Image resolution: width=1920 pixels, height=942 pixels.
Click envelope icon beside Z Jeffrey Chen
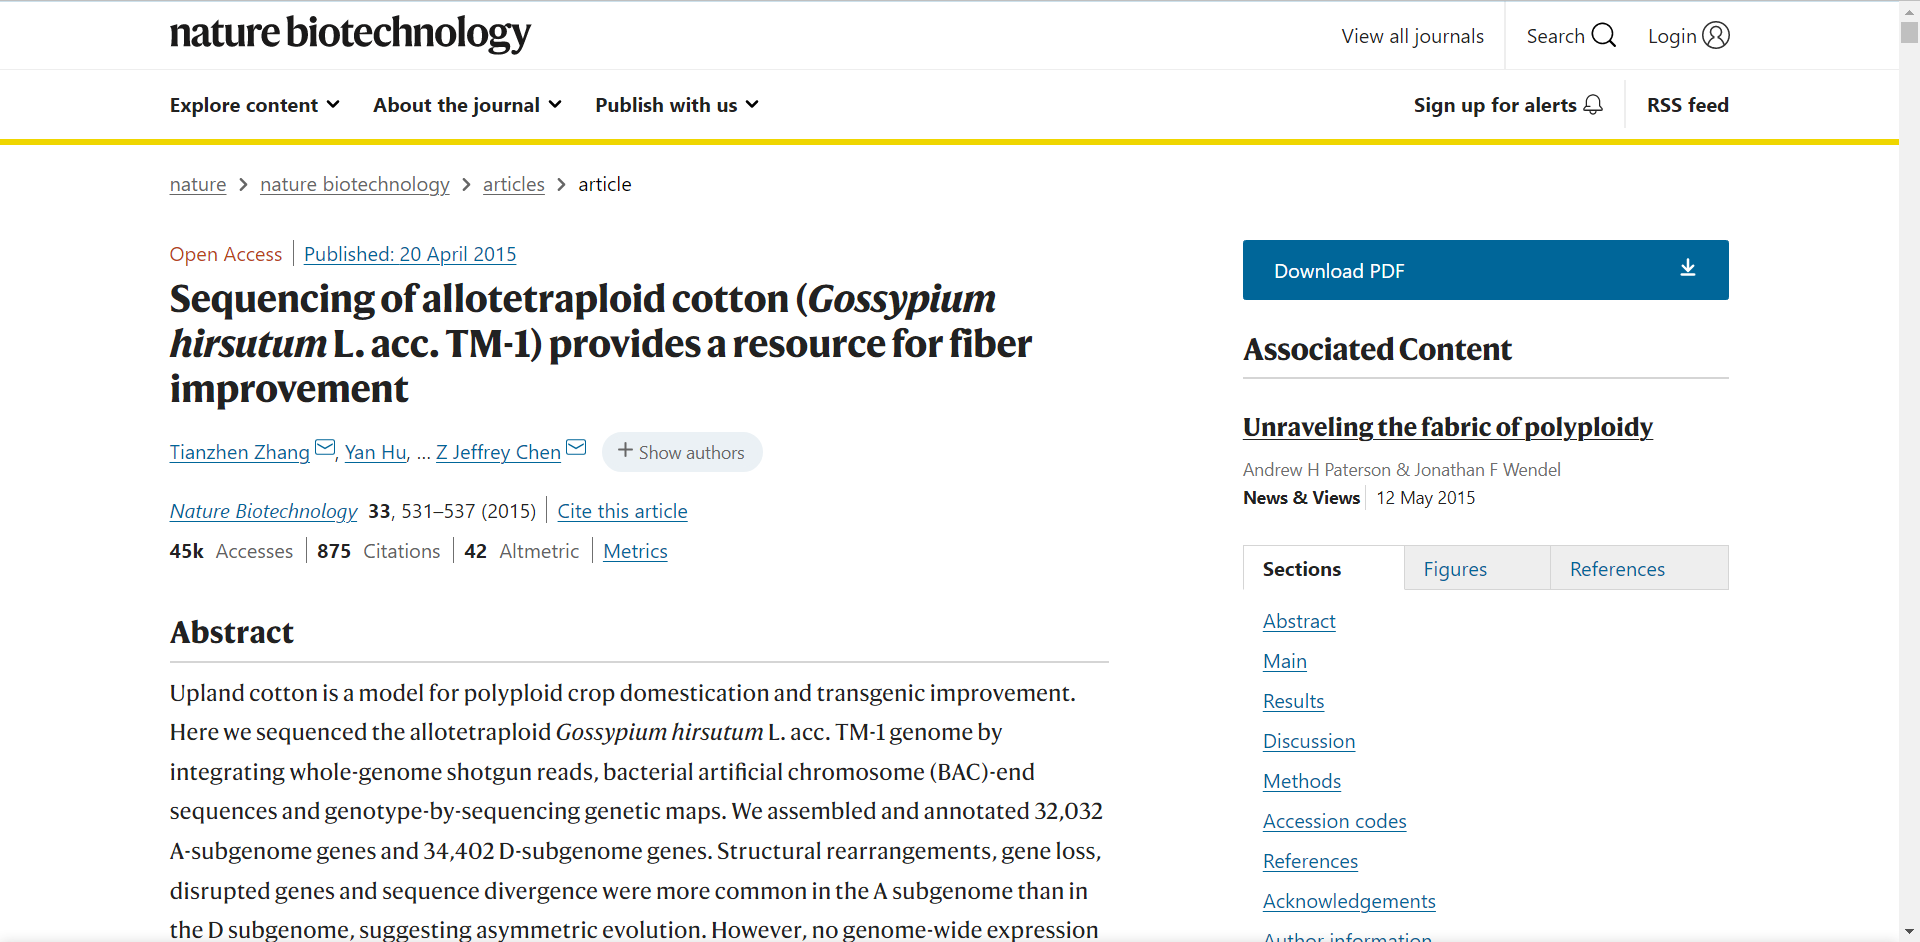coord(576,447)
